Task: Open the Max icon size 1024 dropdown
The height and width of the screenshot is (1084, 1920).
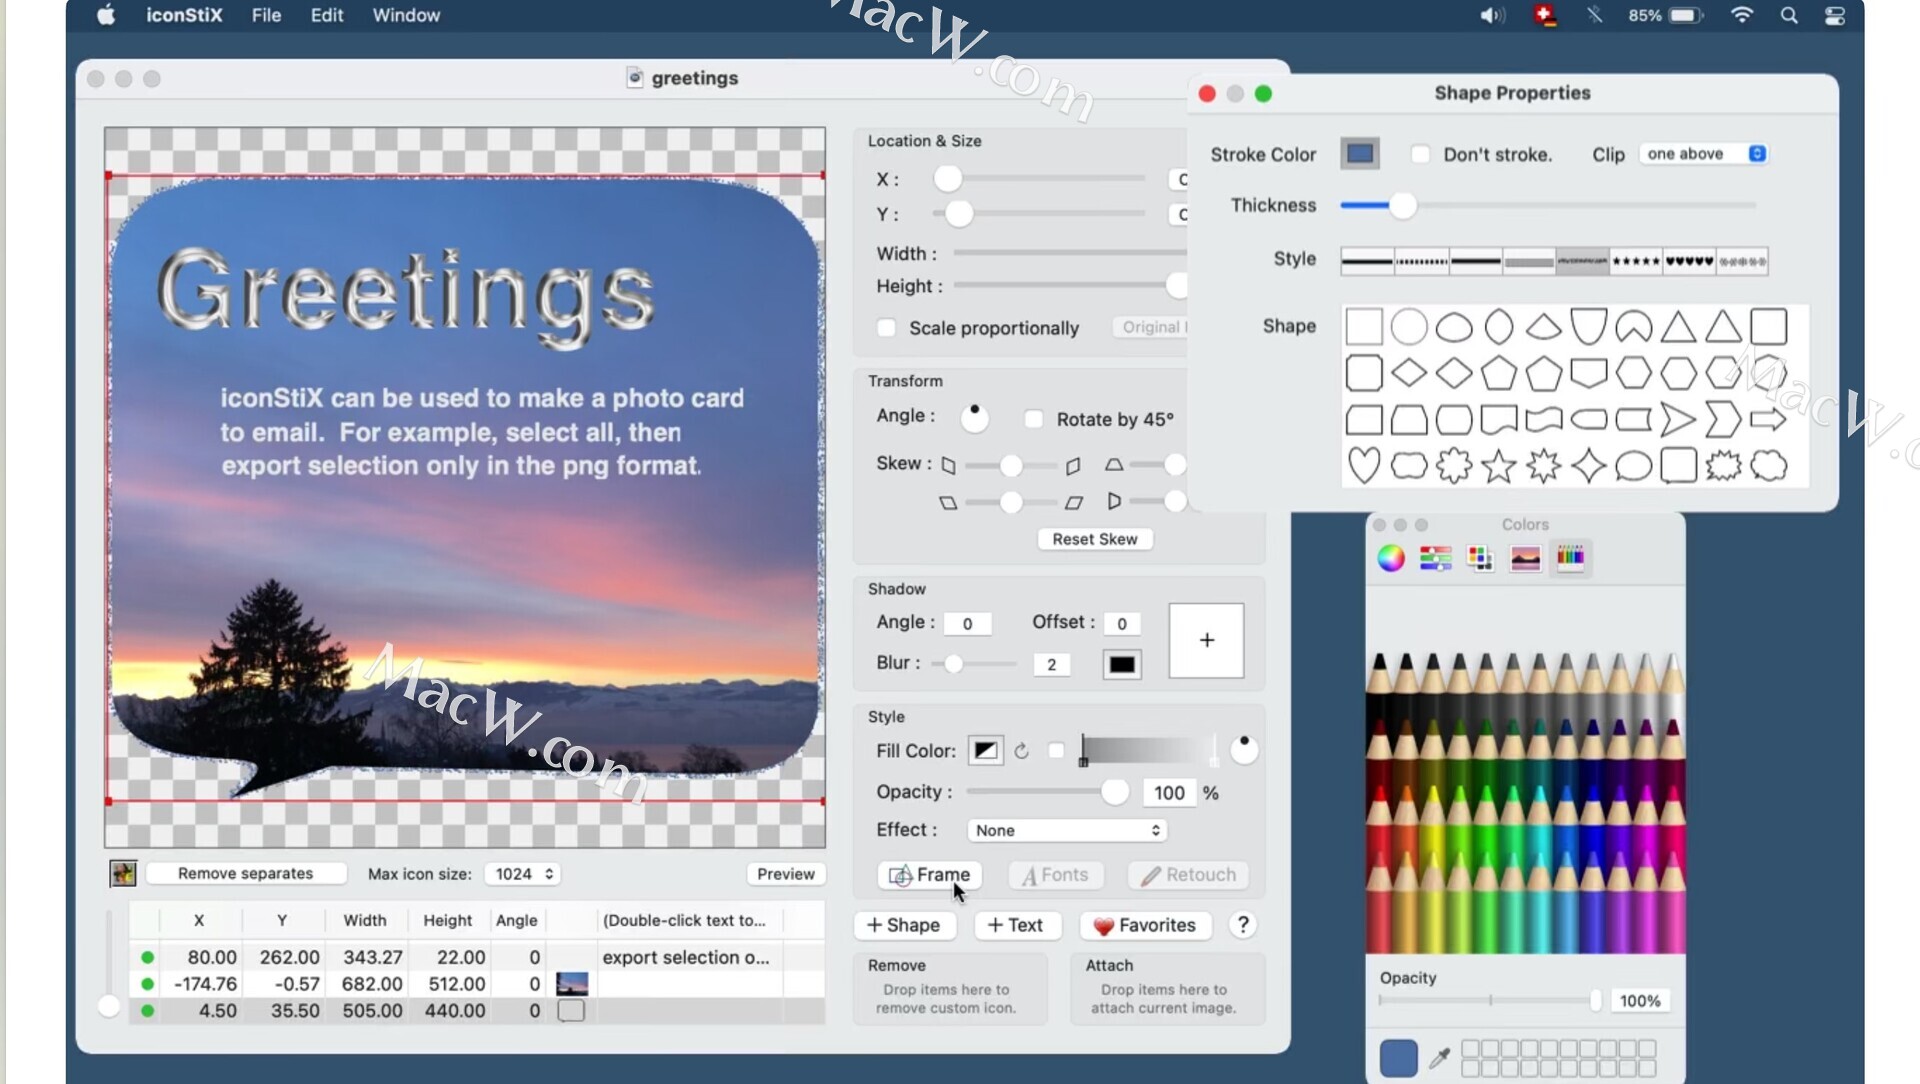Action: [522, 874]
